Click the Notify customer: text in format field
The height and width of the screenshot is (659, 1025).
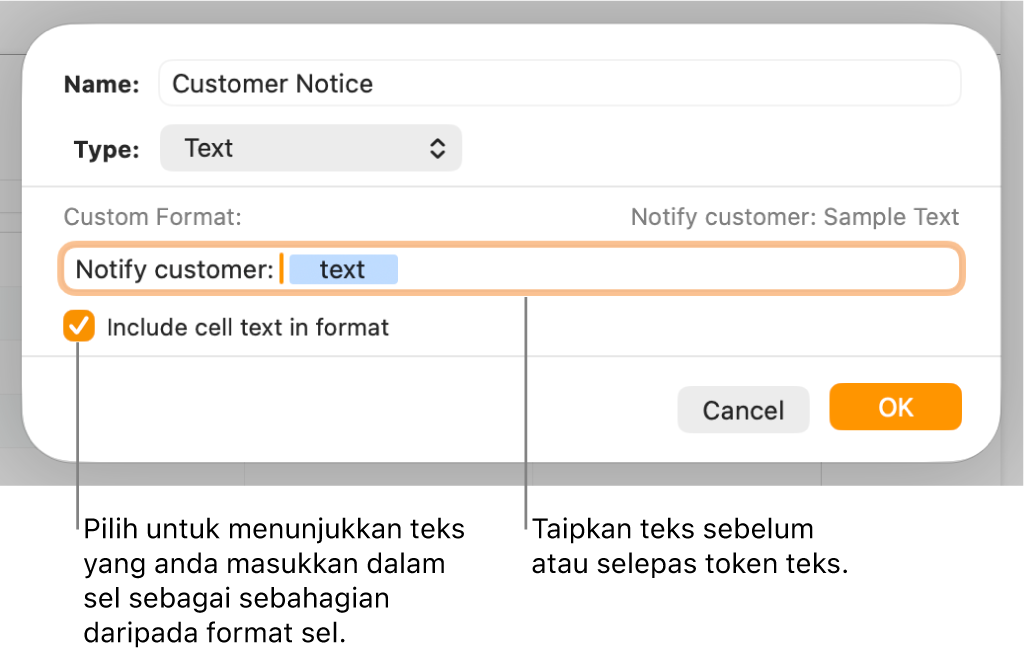pyautogui.click(x=174, y=270)
